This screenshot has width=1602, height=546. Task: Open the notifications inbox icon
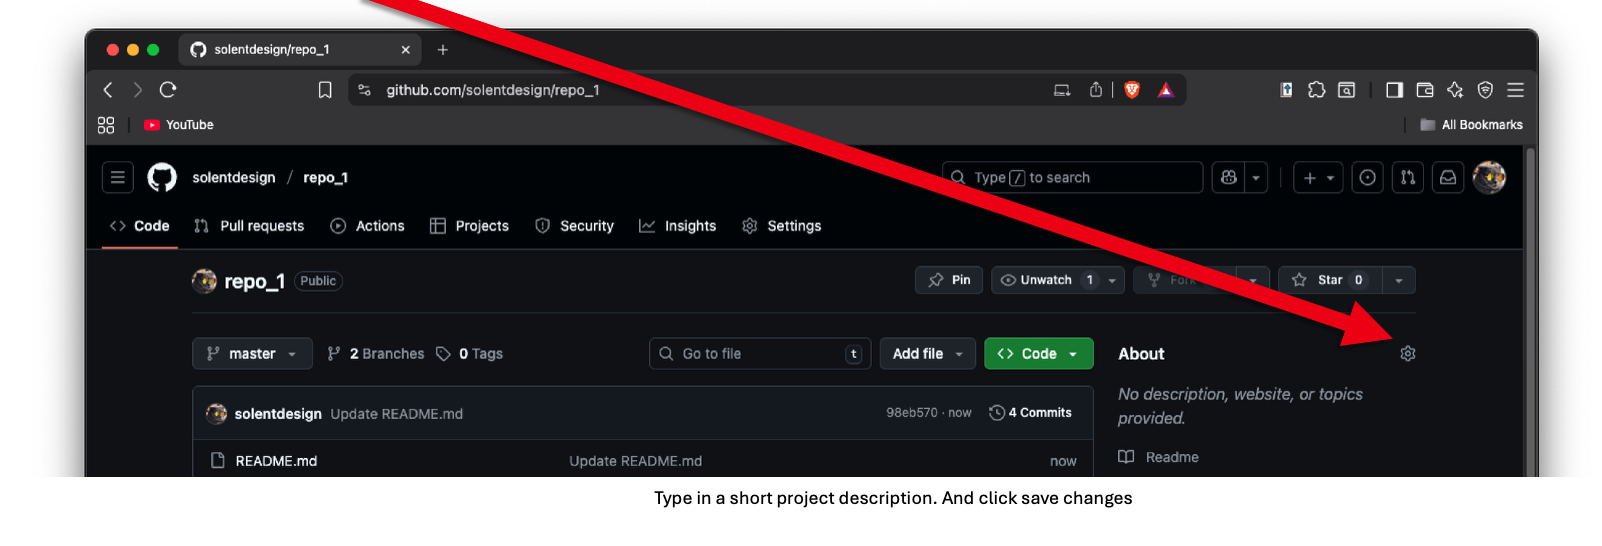[1447, 177]
